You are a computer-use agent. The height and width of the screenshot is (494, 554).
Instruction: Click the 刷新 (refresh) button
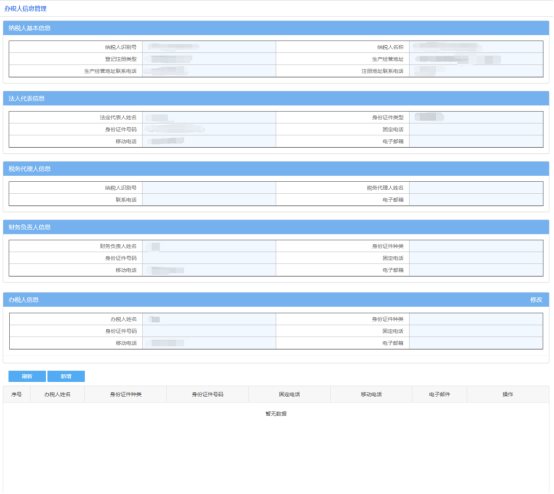pos(27,377)
